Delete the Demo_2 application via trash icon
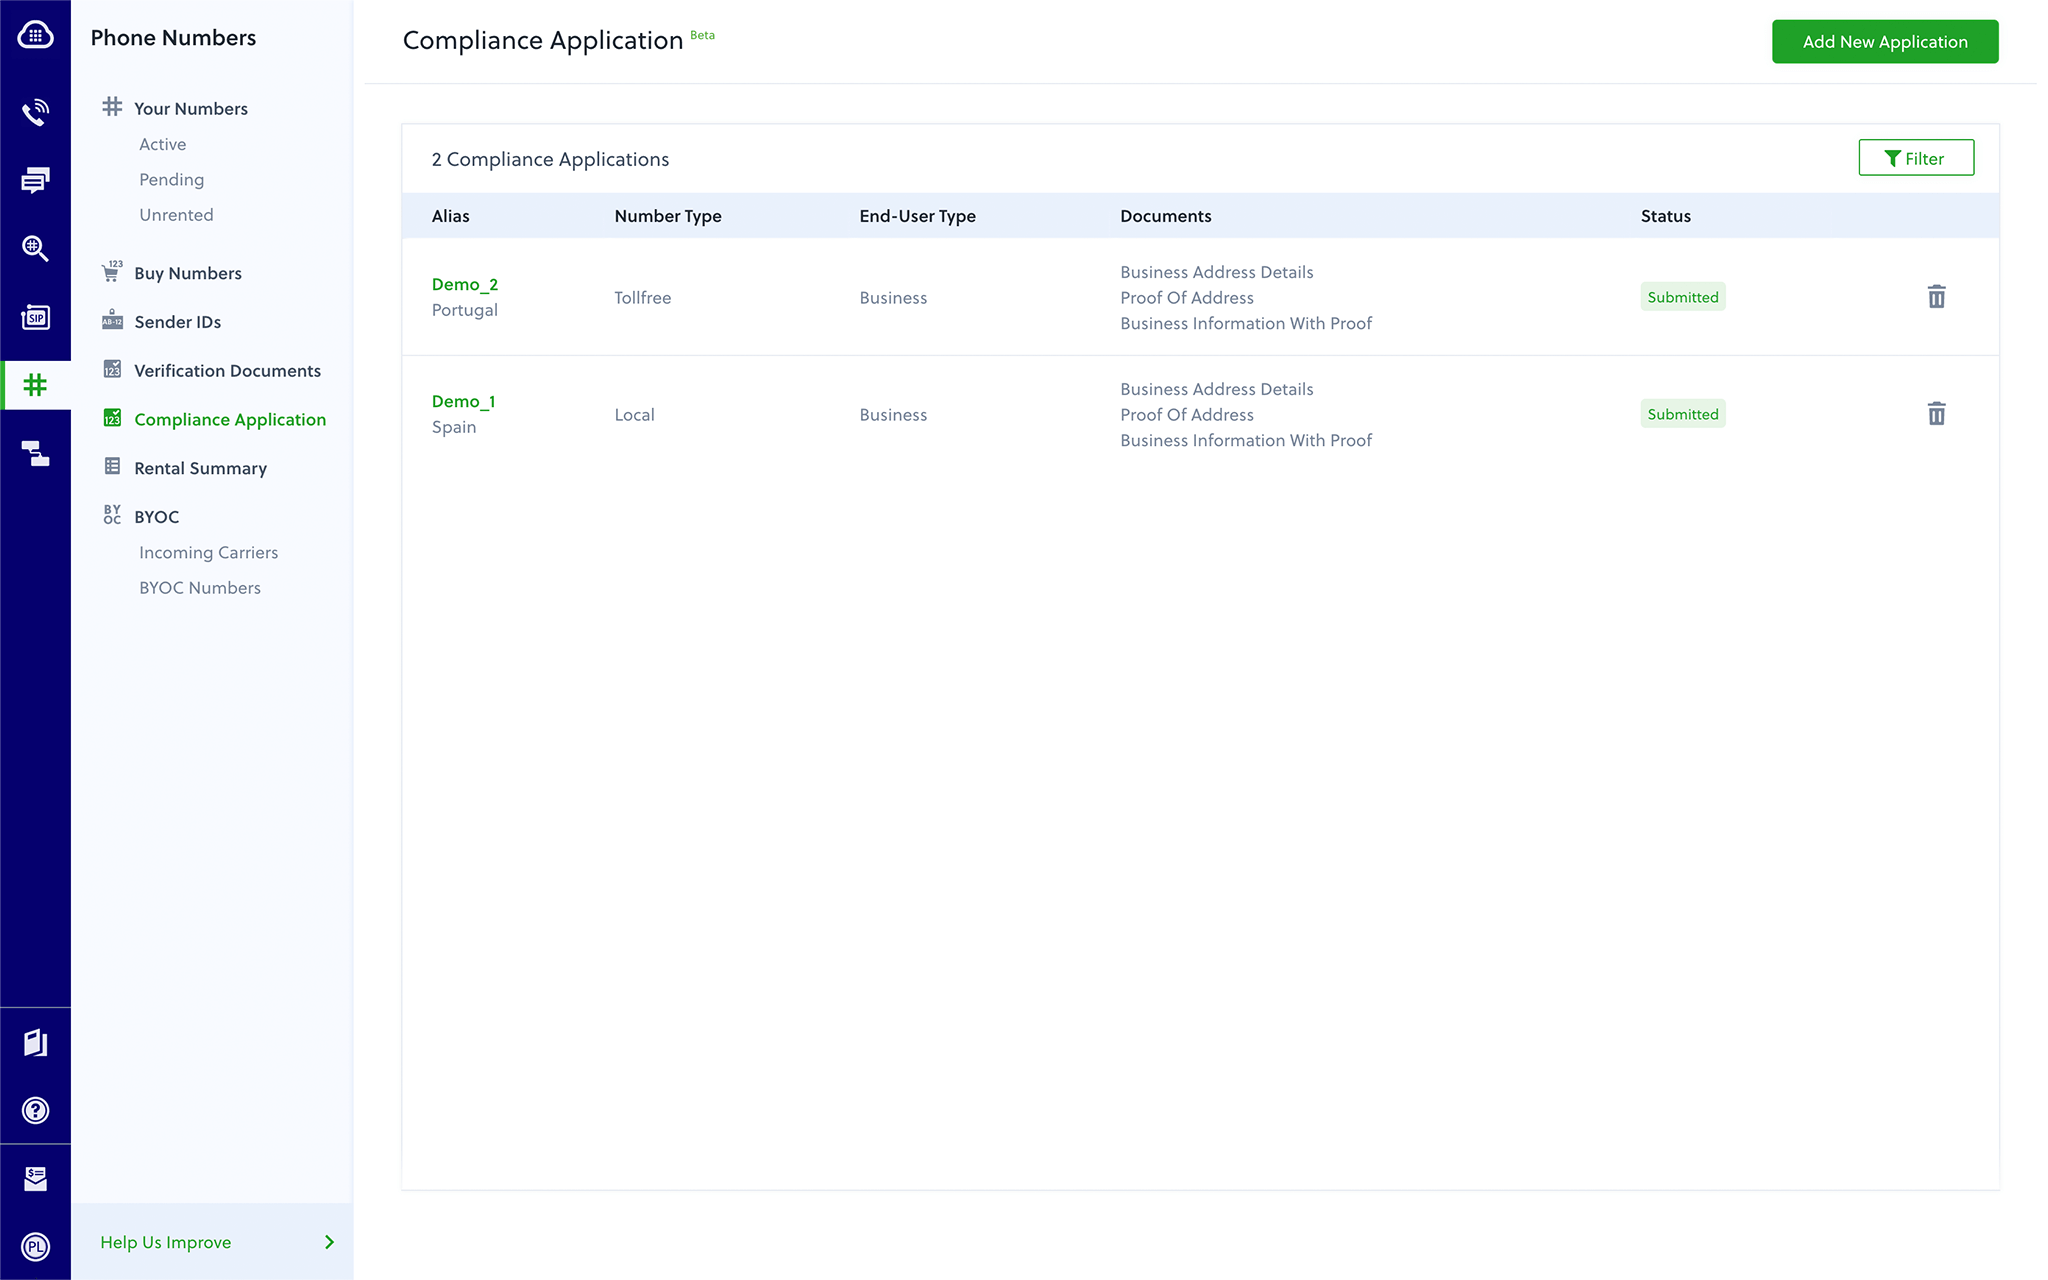2048x1280 pixels. tap(1937, 296)
